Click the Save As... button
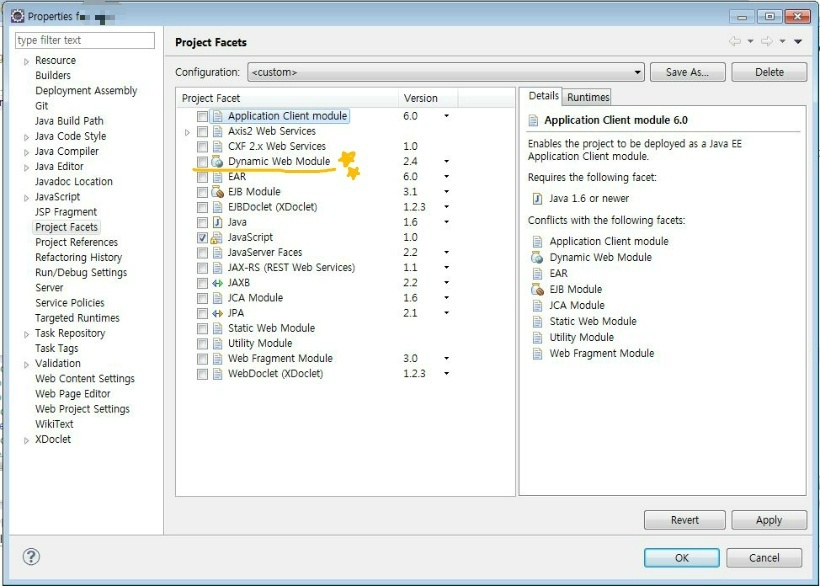The image size is (820, 586). tap(687, 72)
